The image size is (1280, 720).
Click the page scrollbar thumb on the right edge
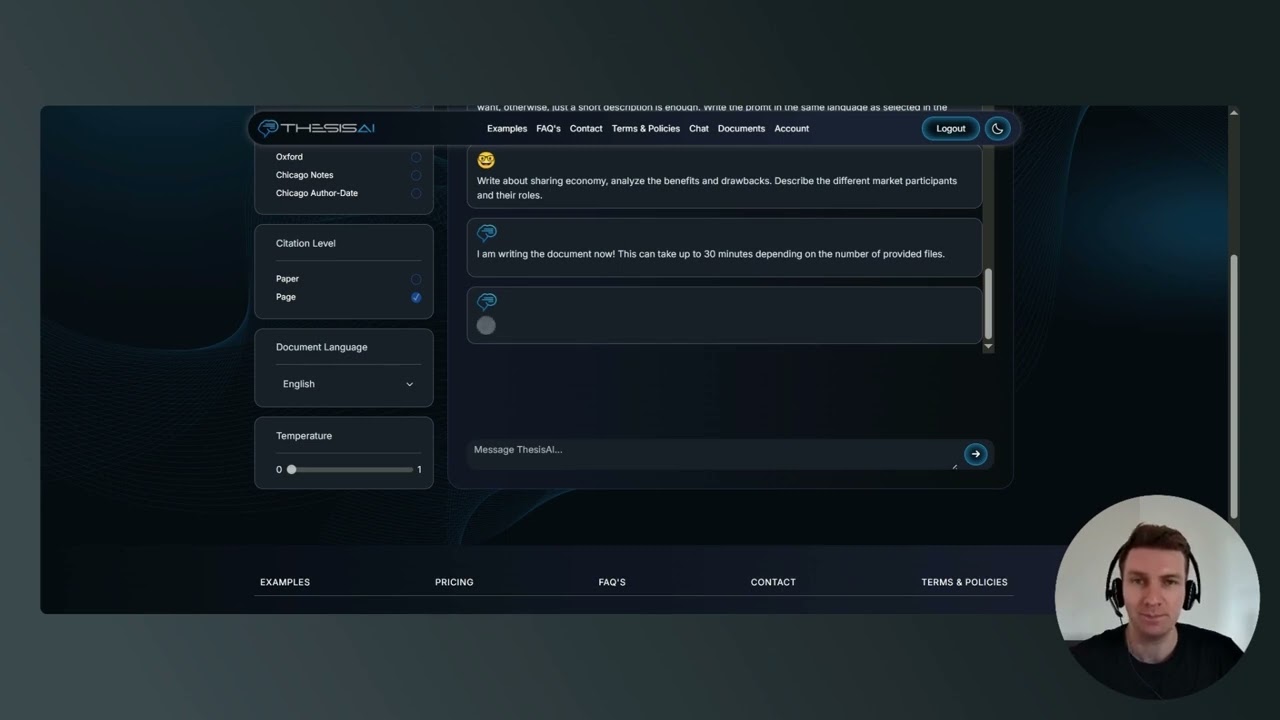click(1233, 386)
